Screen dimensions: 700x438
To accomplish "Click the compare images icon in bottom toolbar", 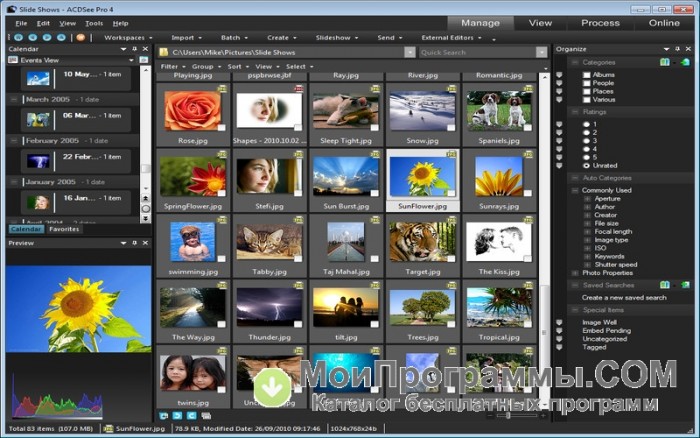I will click(x=206, y=416).
